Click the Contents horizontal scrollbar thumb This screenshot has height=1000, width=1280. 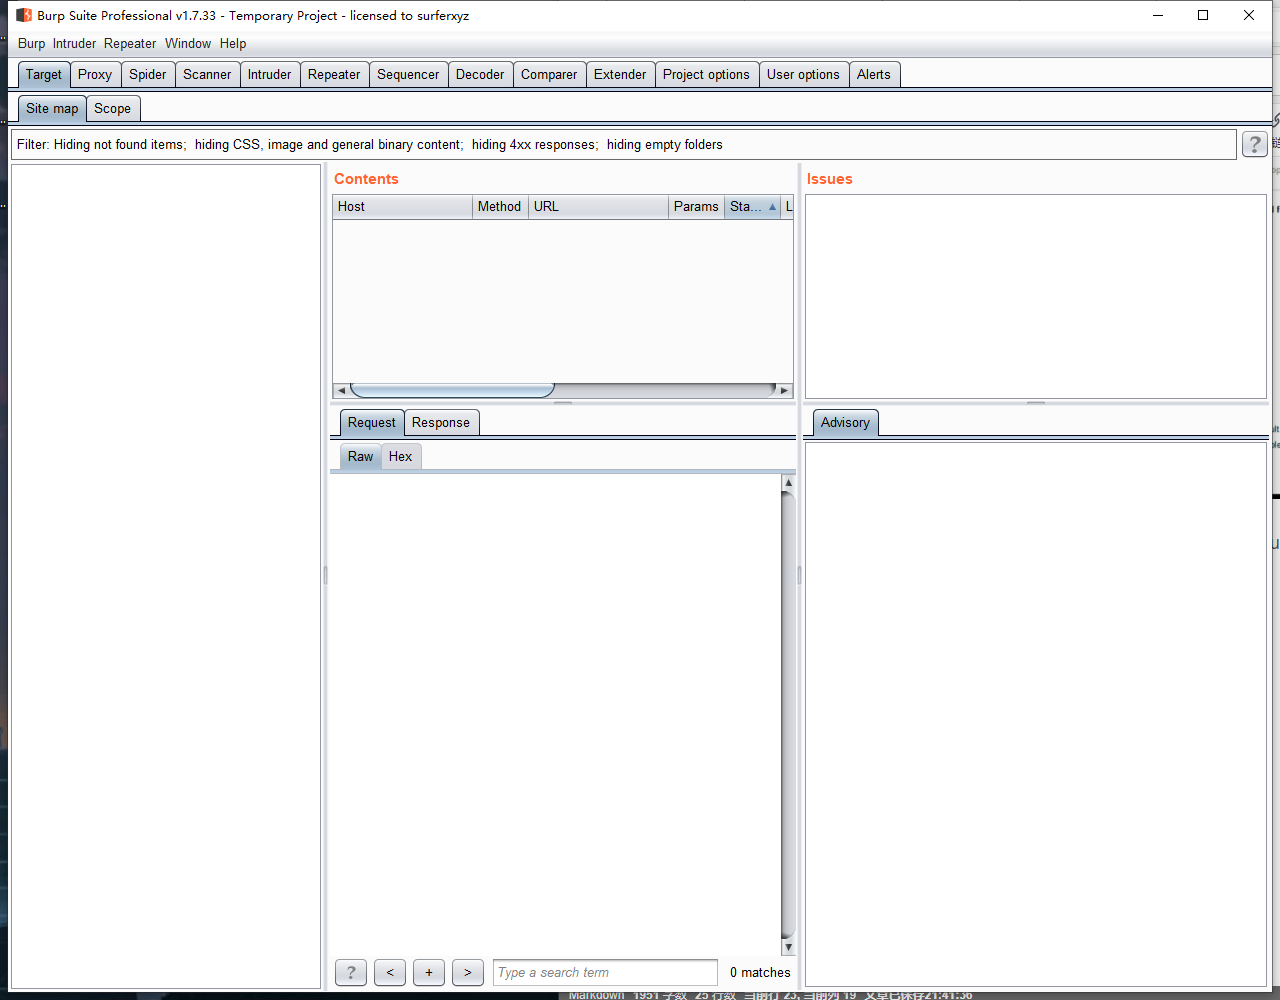(452, 390)
